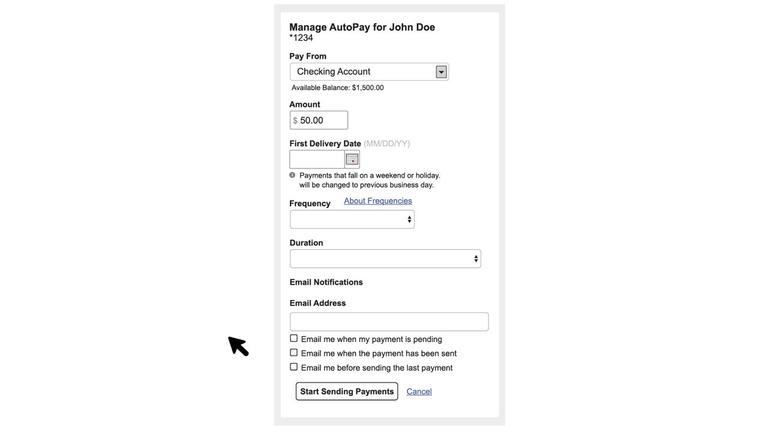Screen dimensions: 768x432
Task: Click the Manage AutoPay for John Doe heading
Action: [362, 27]
